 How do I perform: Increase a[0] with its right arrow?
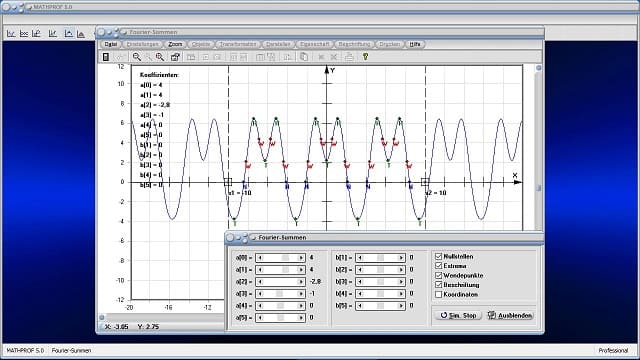301,258
